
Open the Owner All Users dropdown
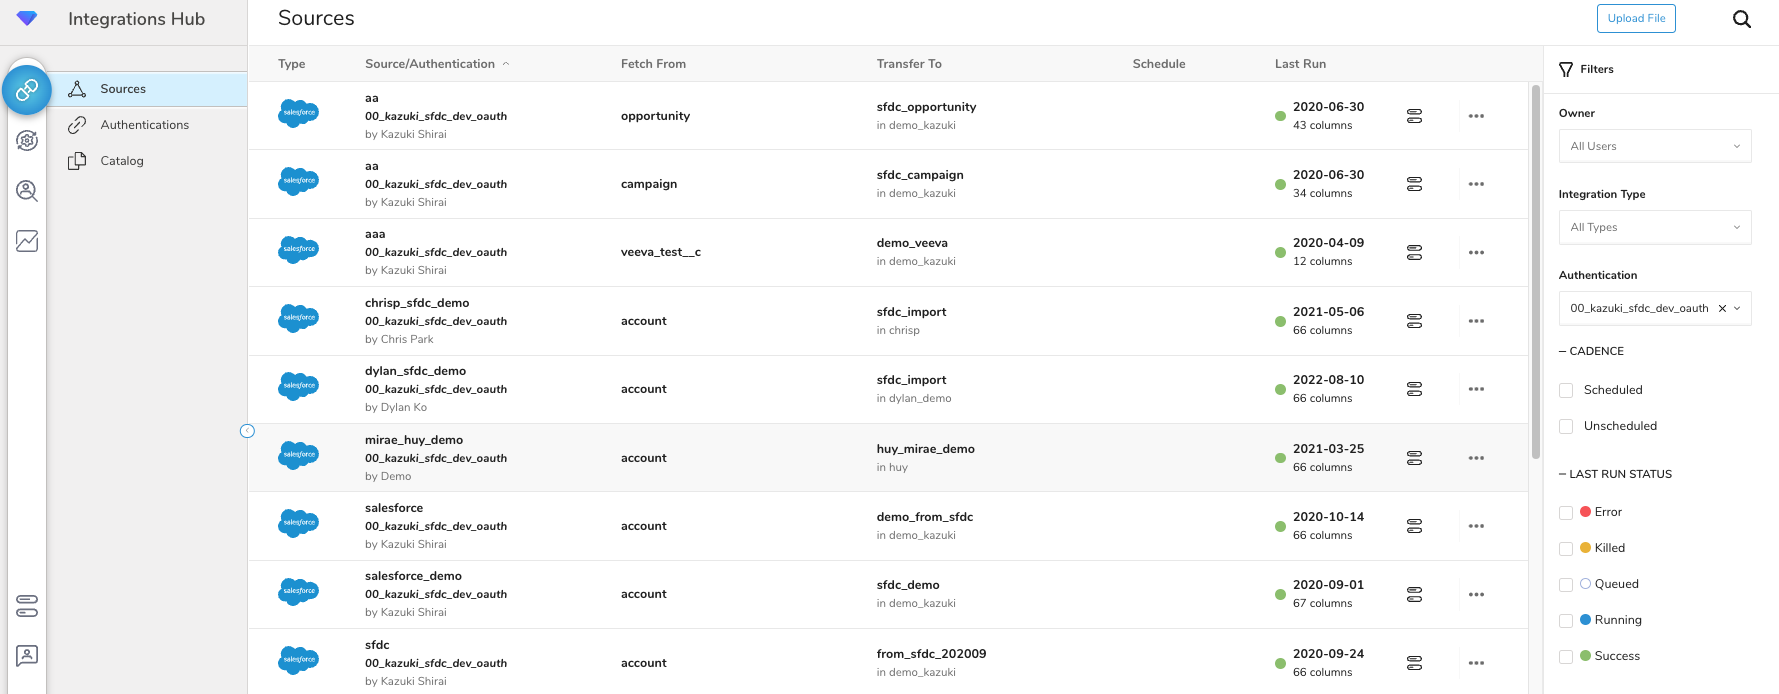point(1654,146)
